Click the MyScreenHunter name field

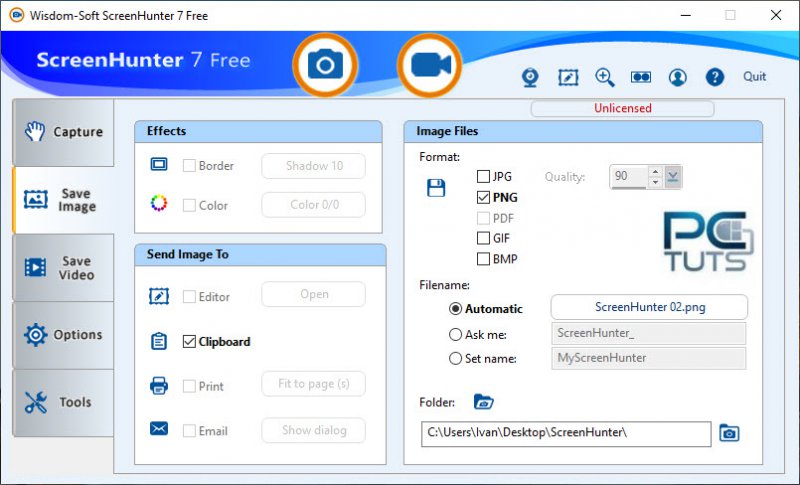[648, 358]
